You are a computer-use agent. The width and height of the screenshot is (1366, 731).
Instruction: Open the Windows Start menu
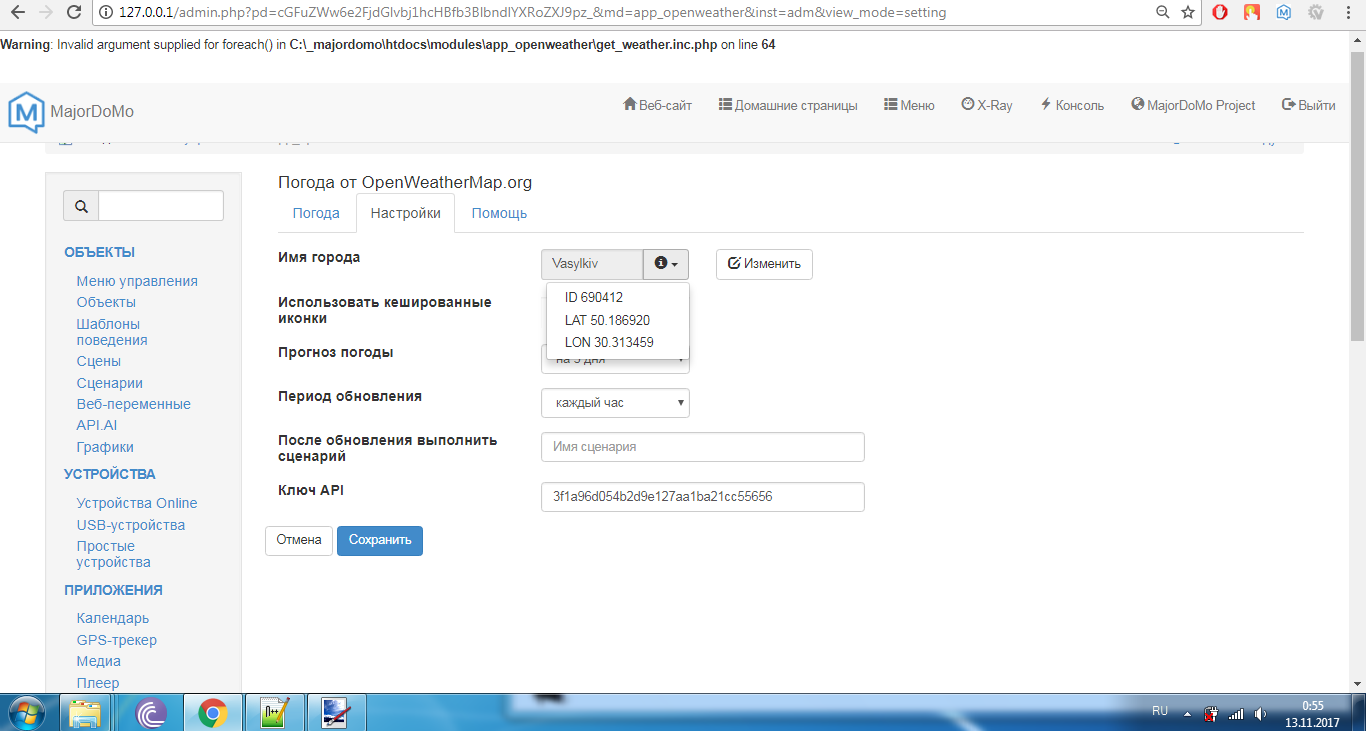click(x=27, y=713)
